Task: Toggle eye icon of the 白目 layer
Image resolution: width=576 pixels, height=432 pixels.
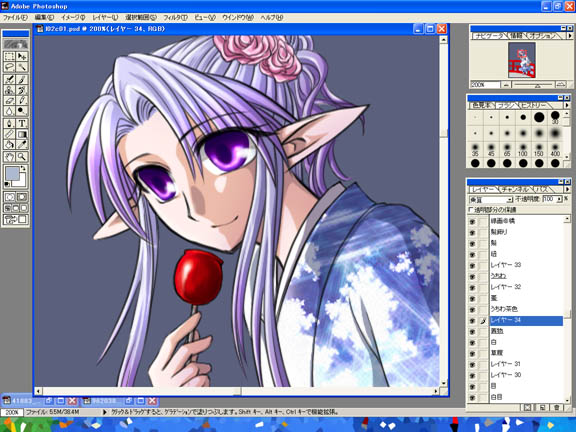Action: 473,397
